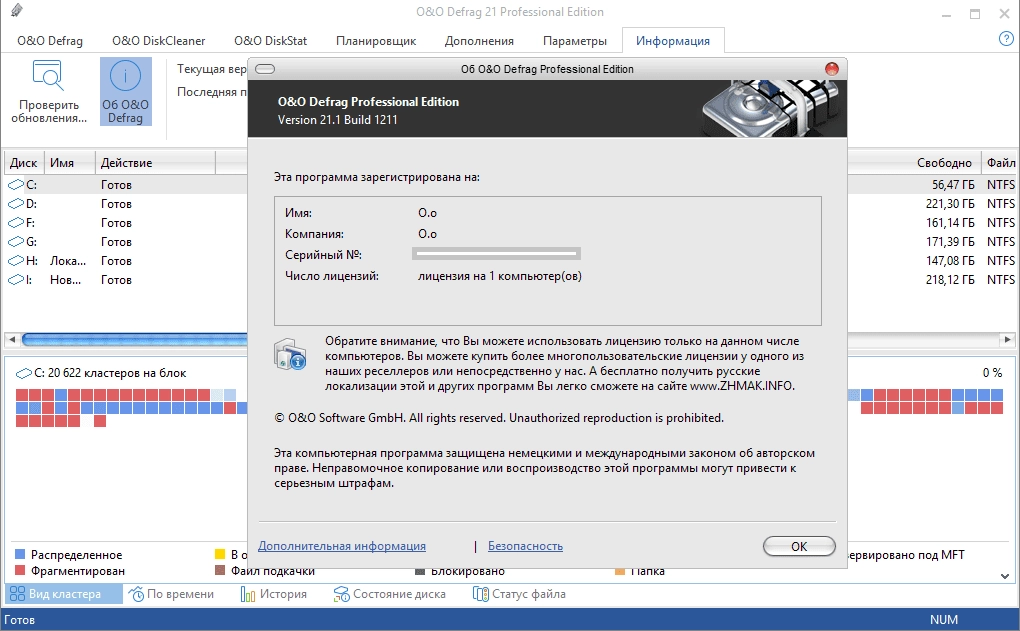1020x631 pixels.
Task: Click the disk cluster icon beside C: 20 622
Action: [23, 373]
